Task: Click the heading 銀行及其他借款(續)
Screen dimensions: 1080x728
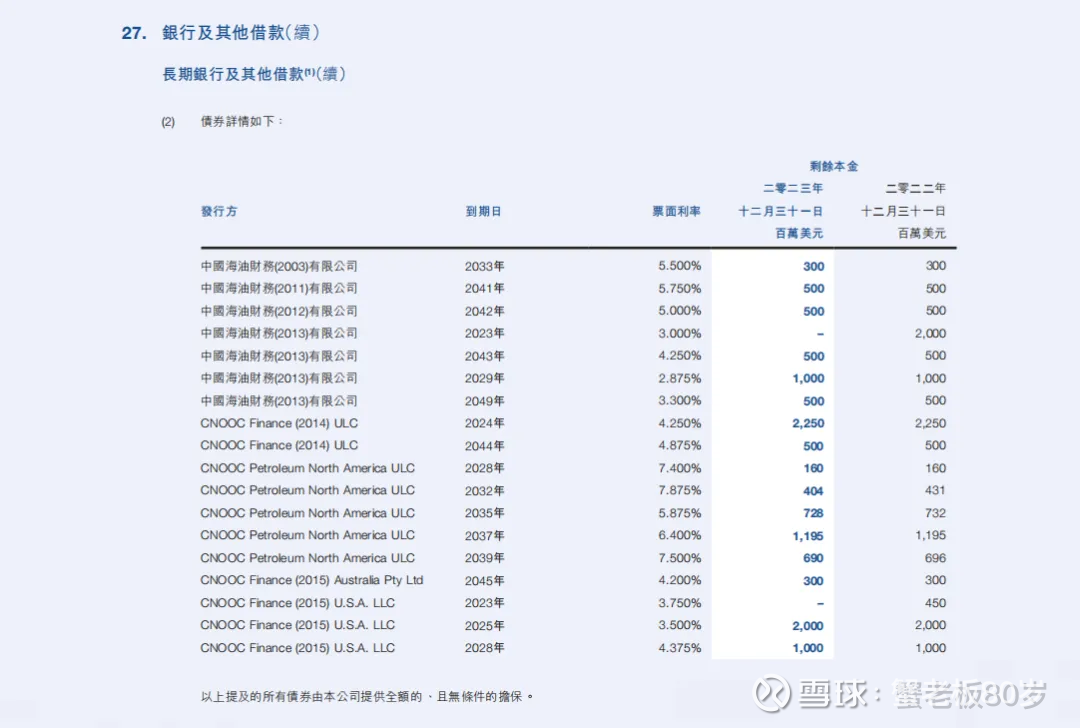Action: tap(240, 32)
